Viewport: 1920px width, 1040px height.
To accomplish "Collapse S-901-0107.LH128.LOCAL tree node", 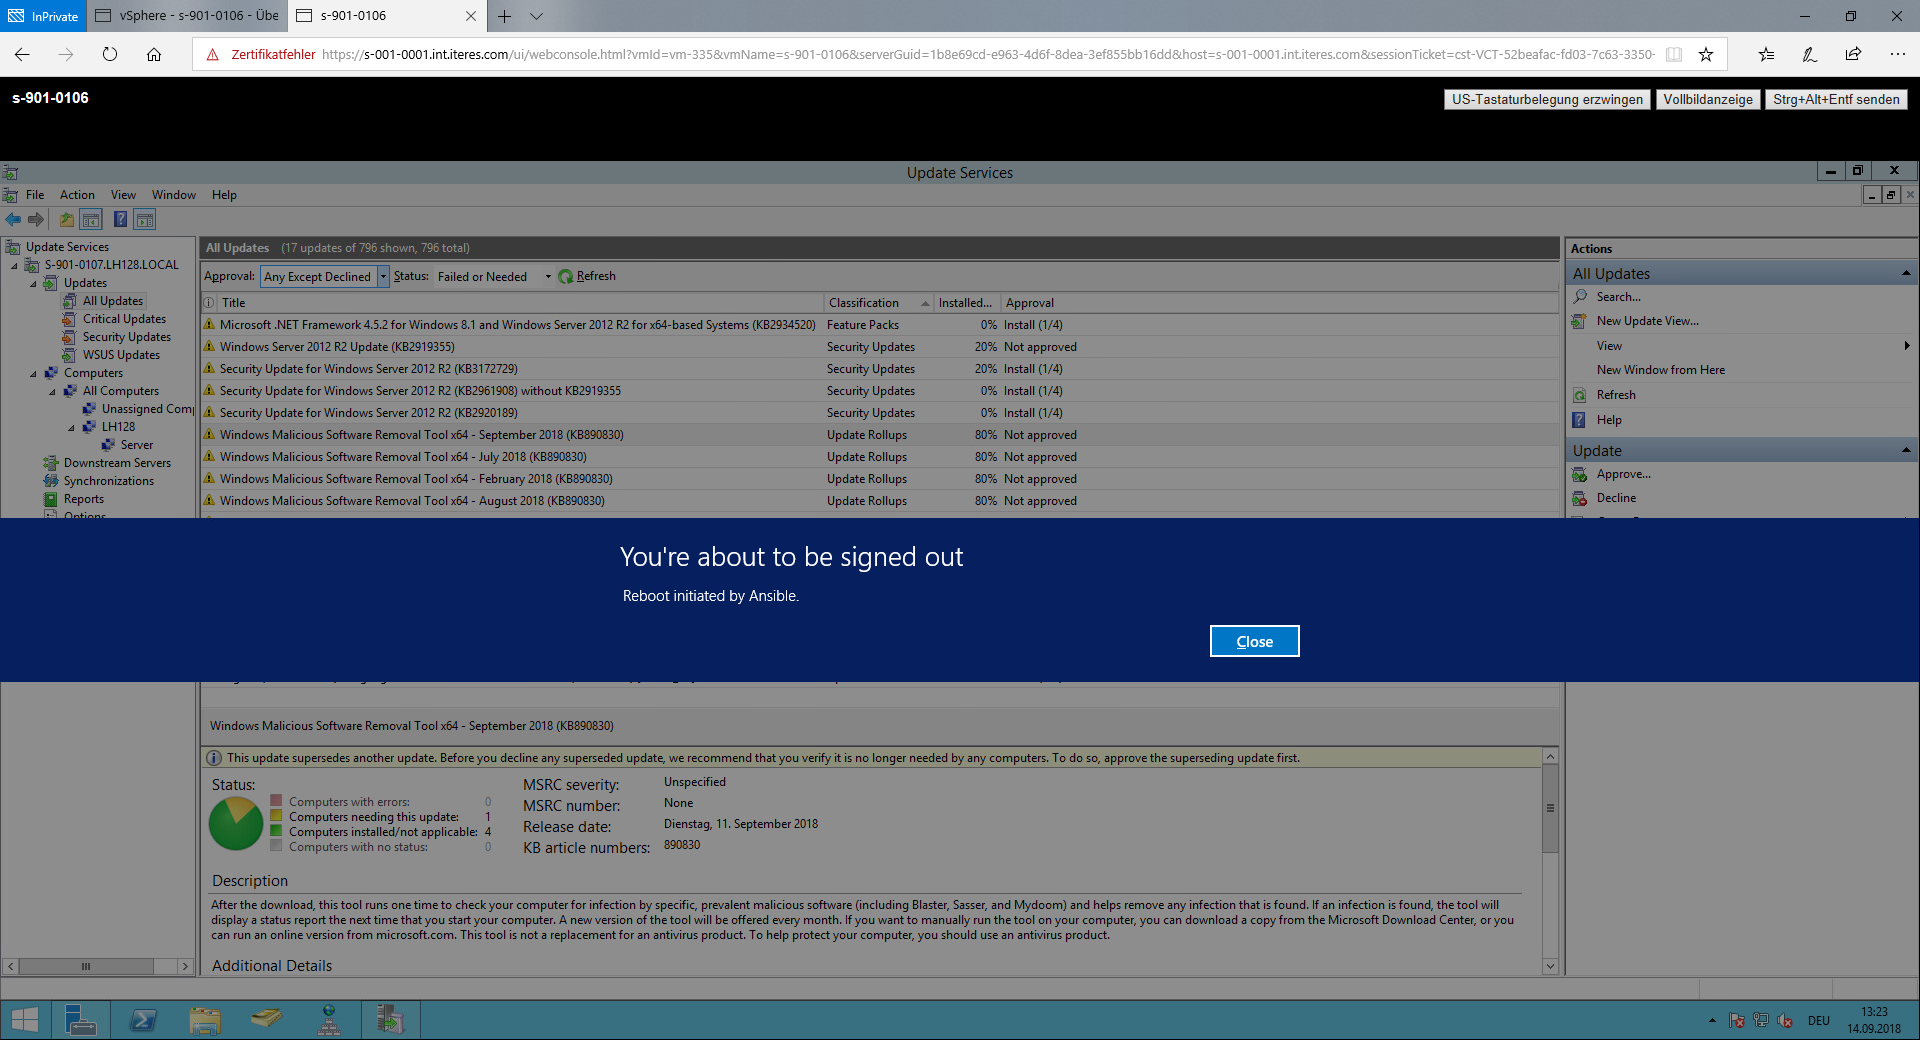I will [x=14, y=266].
